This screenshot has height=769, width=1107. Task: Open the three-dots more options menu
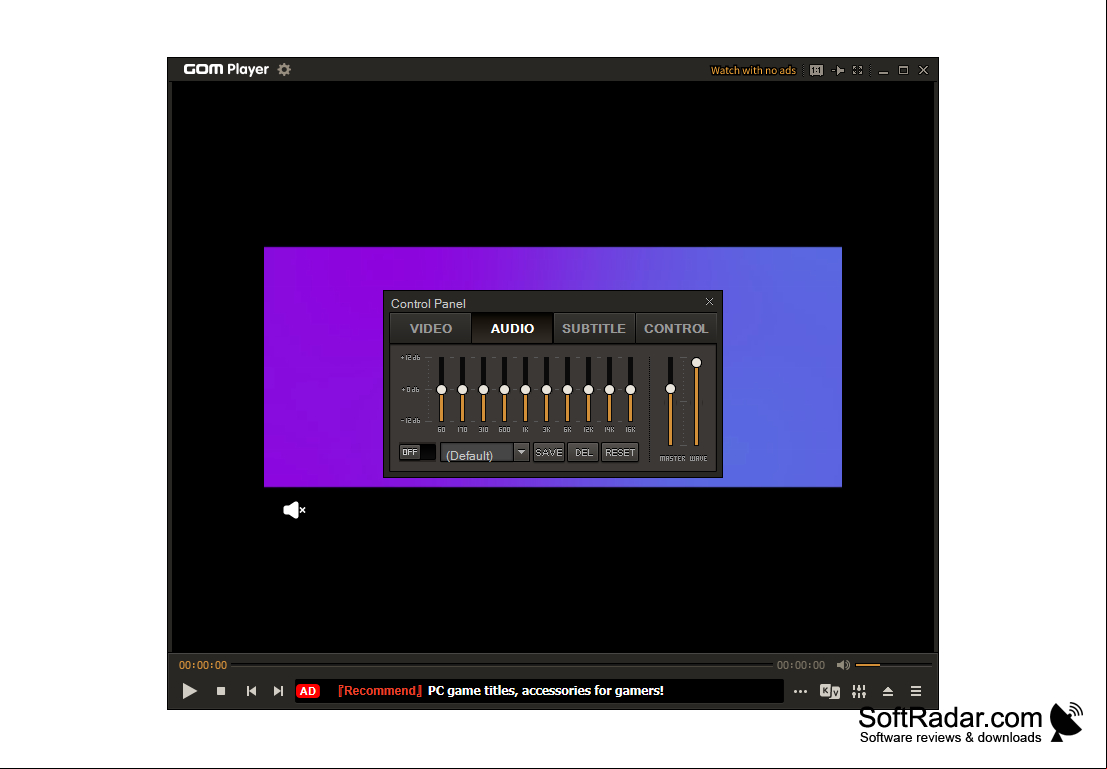click(x=800, y=691)
